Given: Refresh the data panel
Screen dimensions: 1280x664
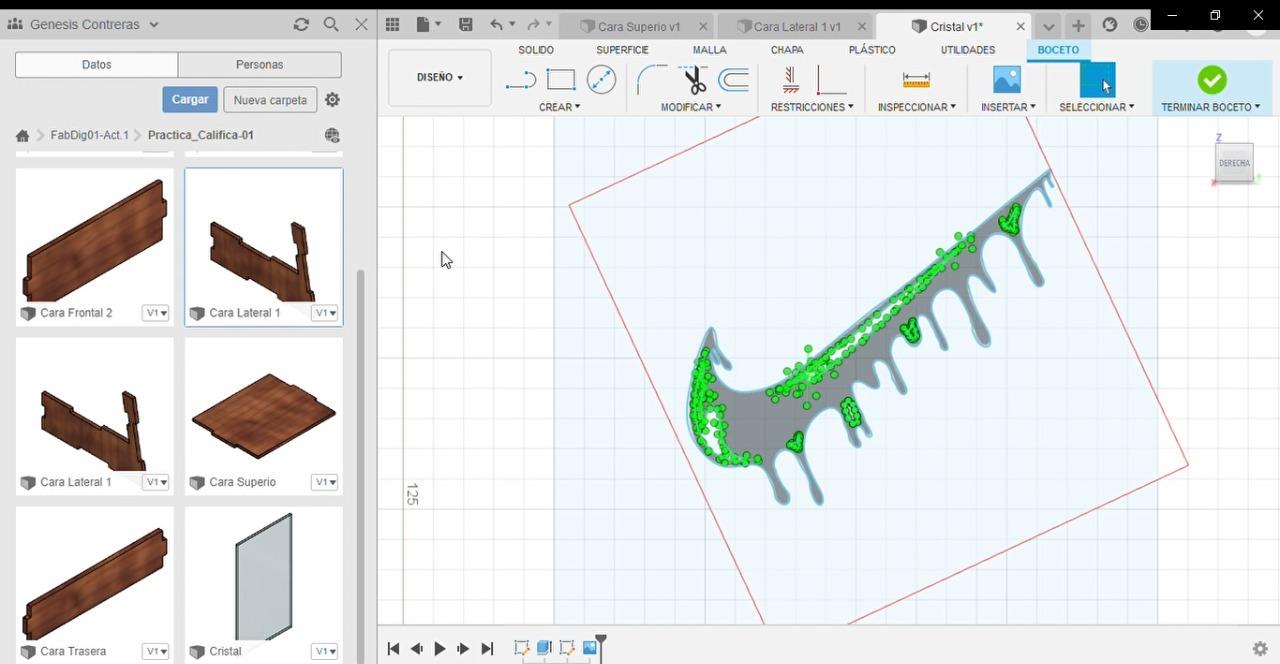Looking at the screenshot, I should tap(301, 24).
